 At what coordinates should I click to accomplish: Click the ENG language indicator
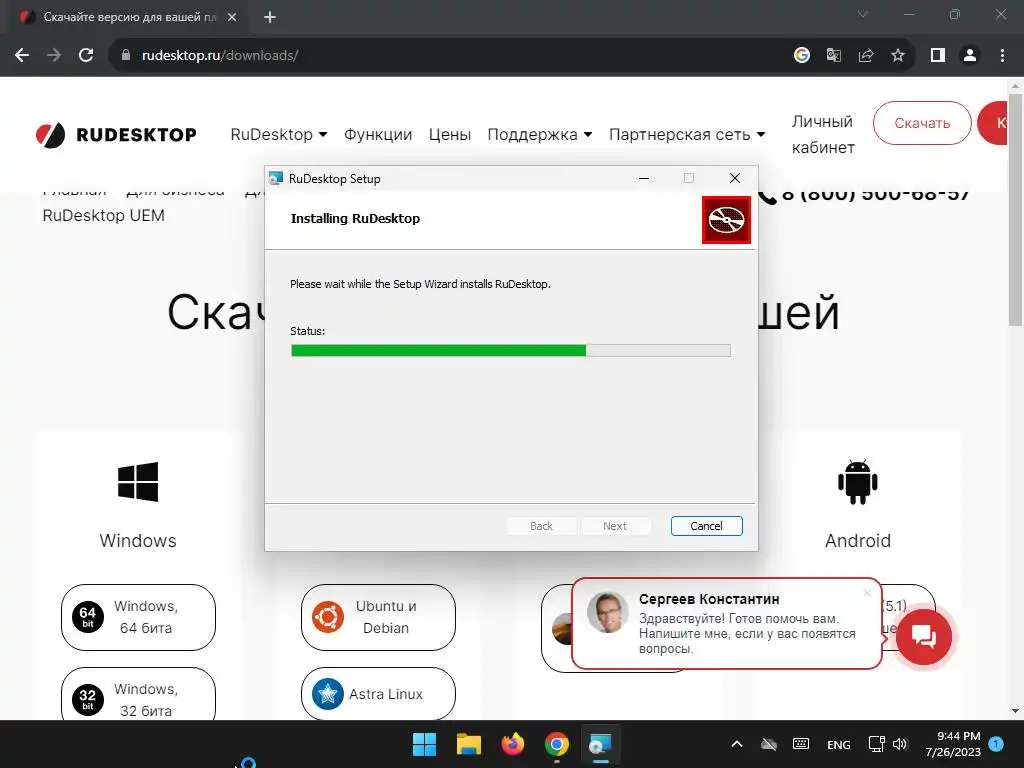pyautogui.click(x=839, y=744)
